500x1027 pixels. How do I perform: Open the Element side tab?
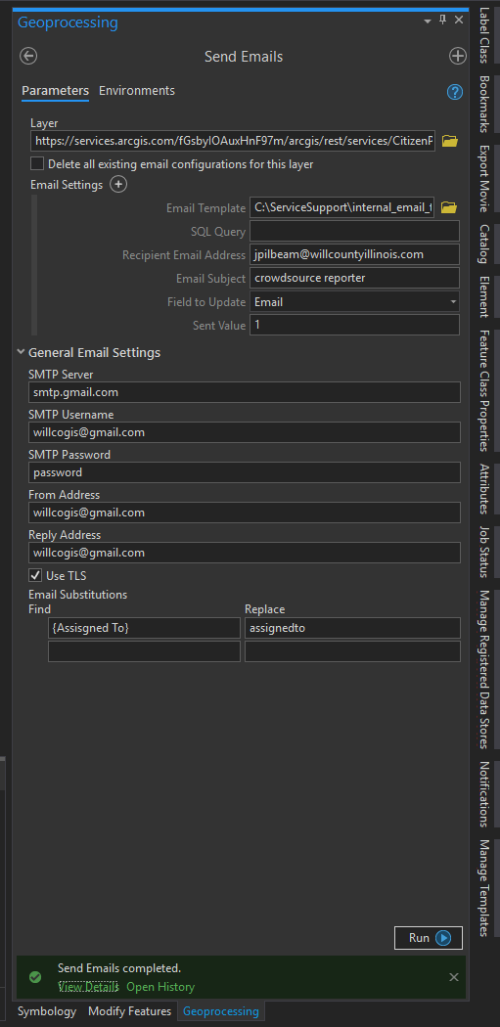(484, 298)
